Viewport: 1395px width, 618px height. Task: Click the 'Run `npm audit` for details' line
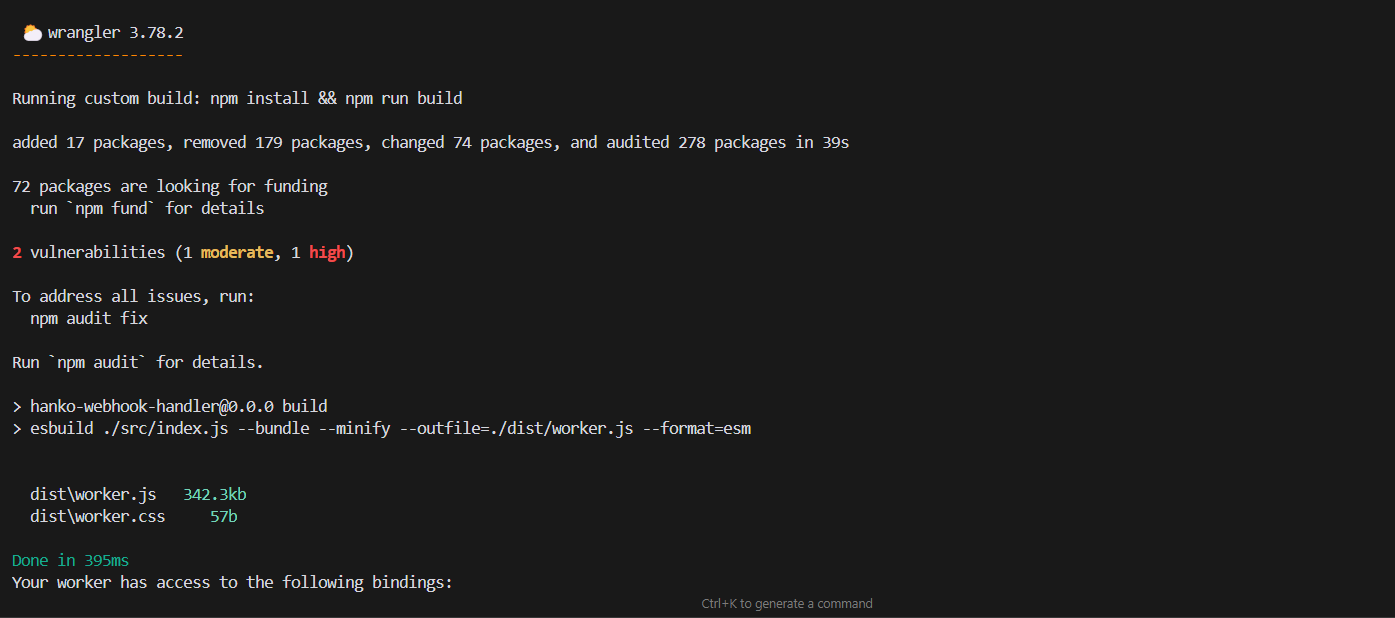(x=138, y=363)
